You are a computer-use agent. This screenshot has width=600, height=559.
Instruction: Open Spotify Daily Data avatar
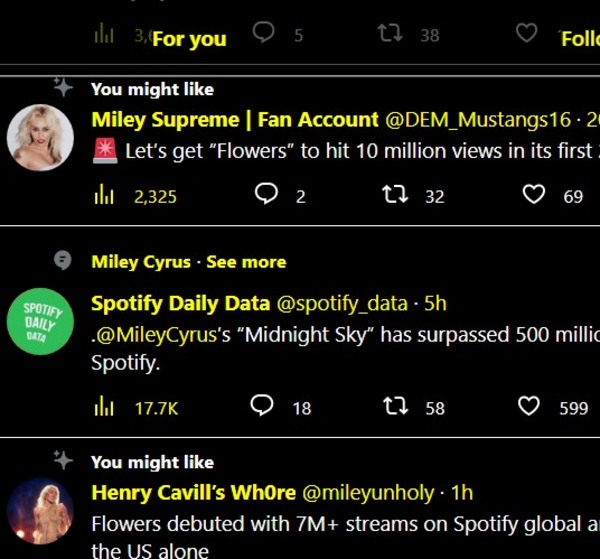pos(40,321)
